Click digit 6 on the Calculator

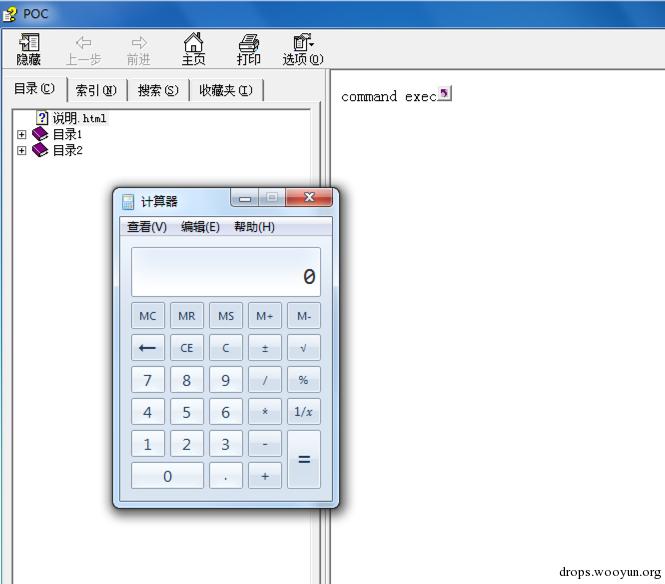[x=226, y=411]
